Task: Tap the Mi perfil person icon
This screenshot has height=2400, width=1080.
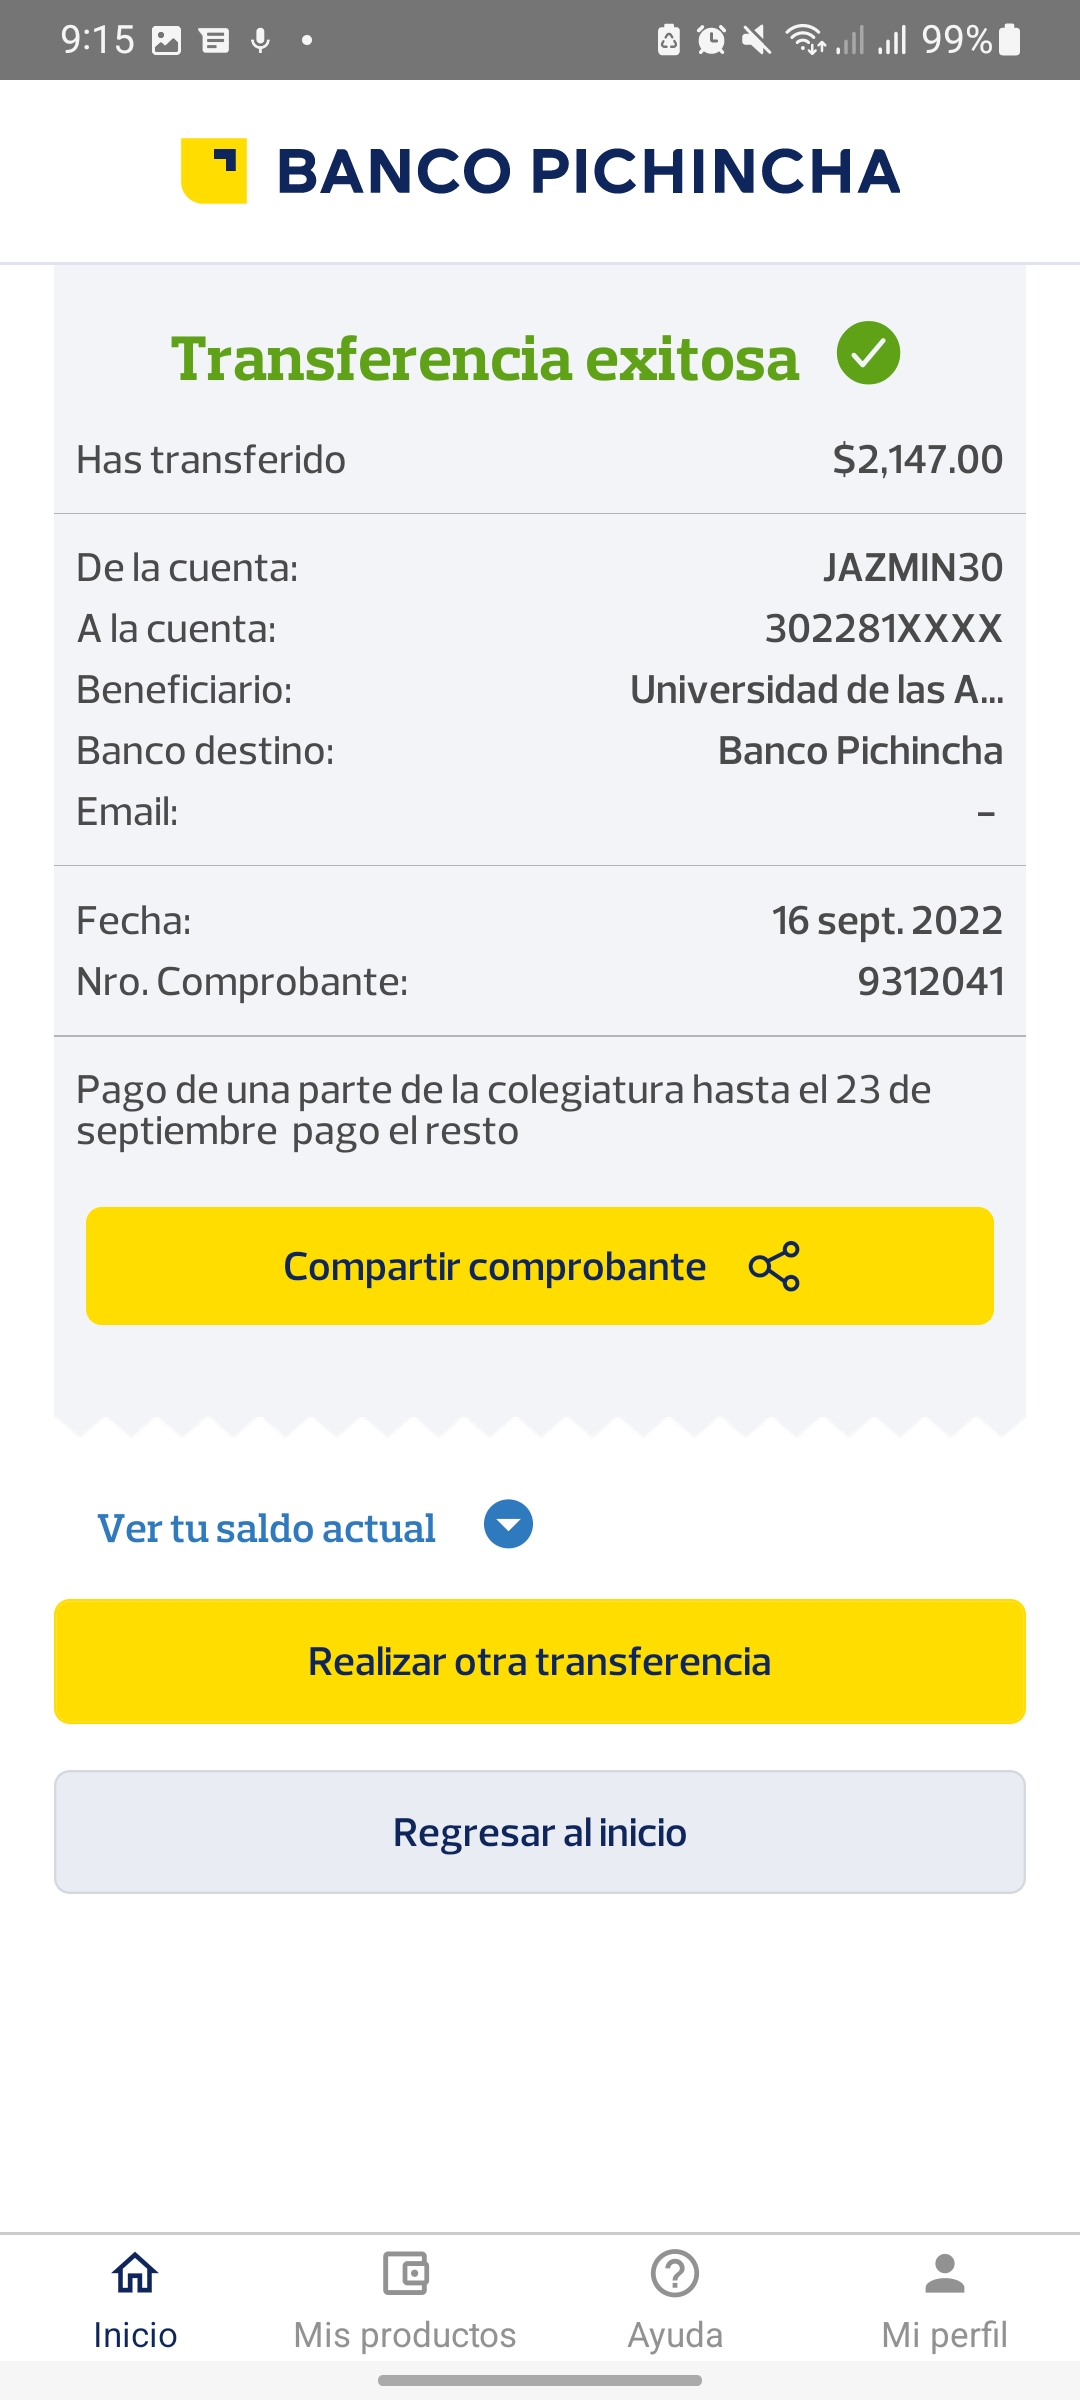Action: pos(944,2274)
